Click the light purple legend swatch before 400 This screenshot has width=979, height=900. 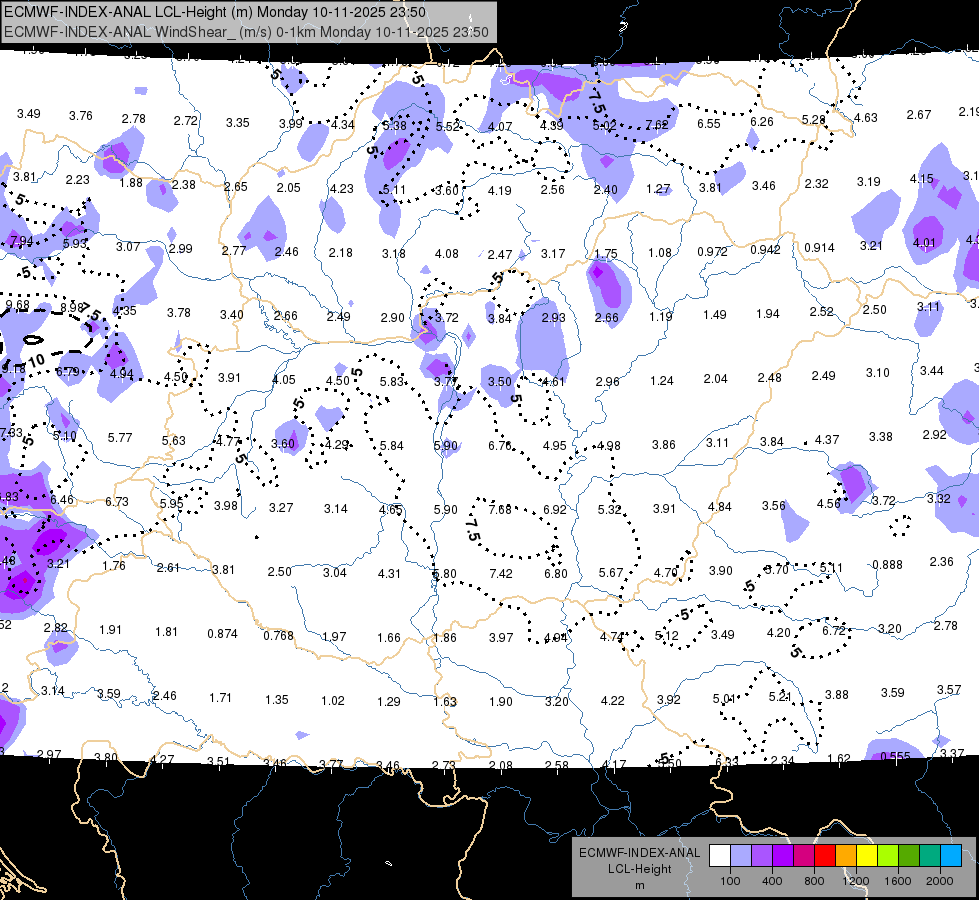point(762,856)
